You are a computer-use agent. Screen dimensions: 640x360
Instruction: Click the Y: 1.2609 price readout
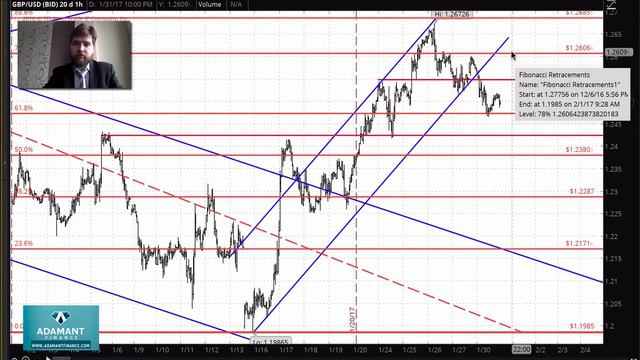pos(176,4)
